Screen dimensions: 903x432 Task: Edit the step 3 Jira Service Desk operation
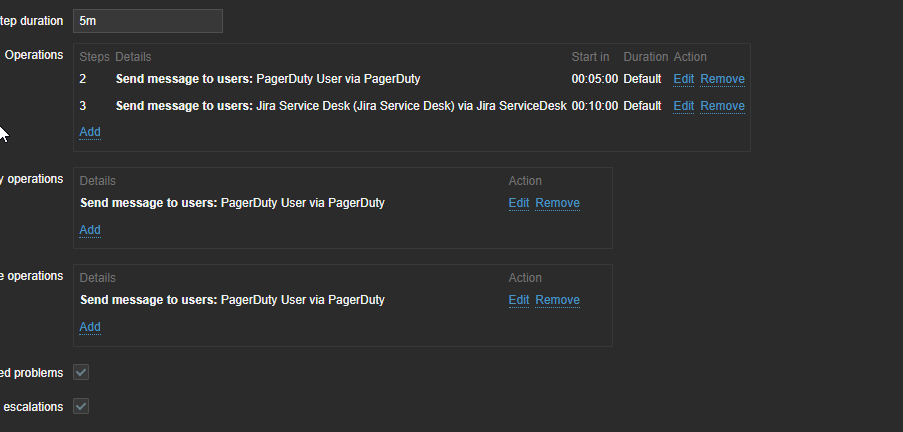tap(683, 106)
